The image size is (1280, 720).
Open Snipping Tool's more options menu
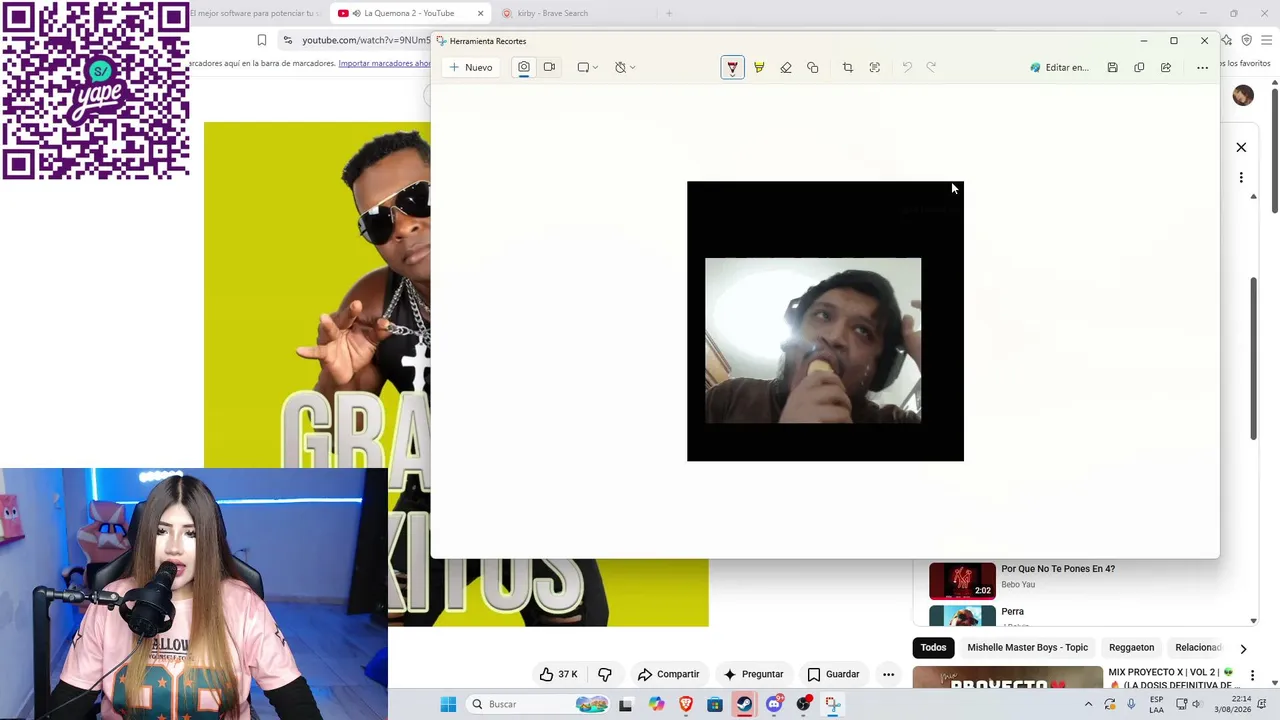(x=1202, y=67)
